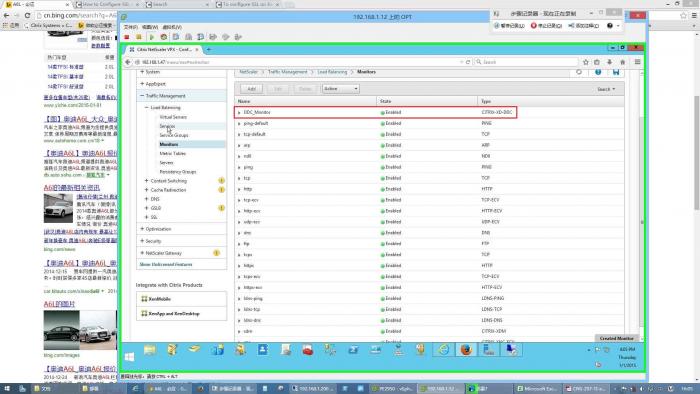Click the XenMobile integration icon

(x=144, y=299)
